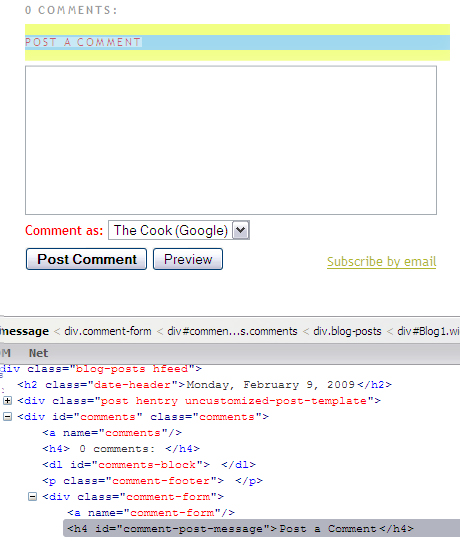
Task: Switch to the Net tab
Action: pyautogui.click(x=38, y=353)
